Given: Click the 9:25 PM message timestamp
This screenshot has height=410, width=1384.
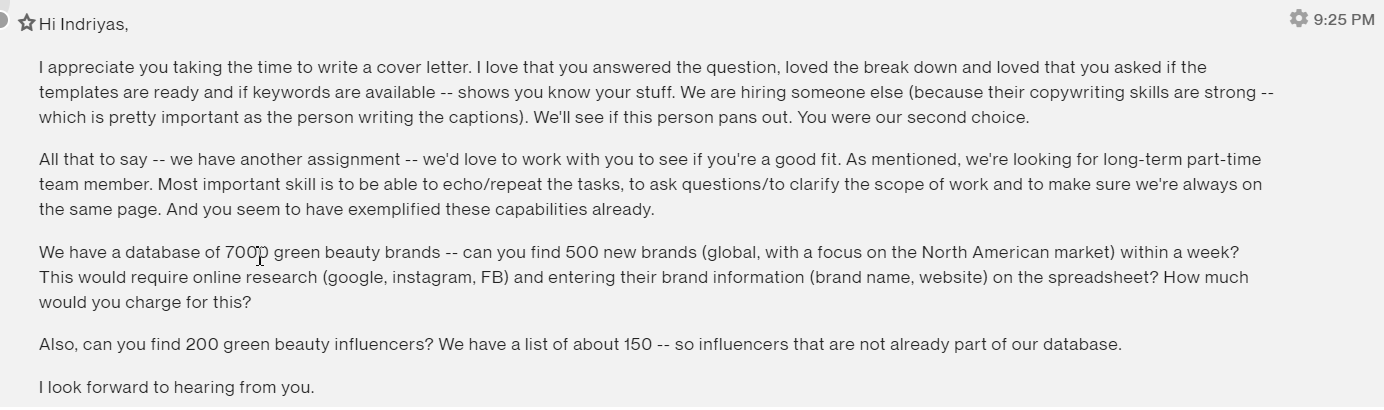Looking at the screenshot, I should (1344, 20).
